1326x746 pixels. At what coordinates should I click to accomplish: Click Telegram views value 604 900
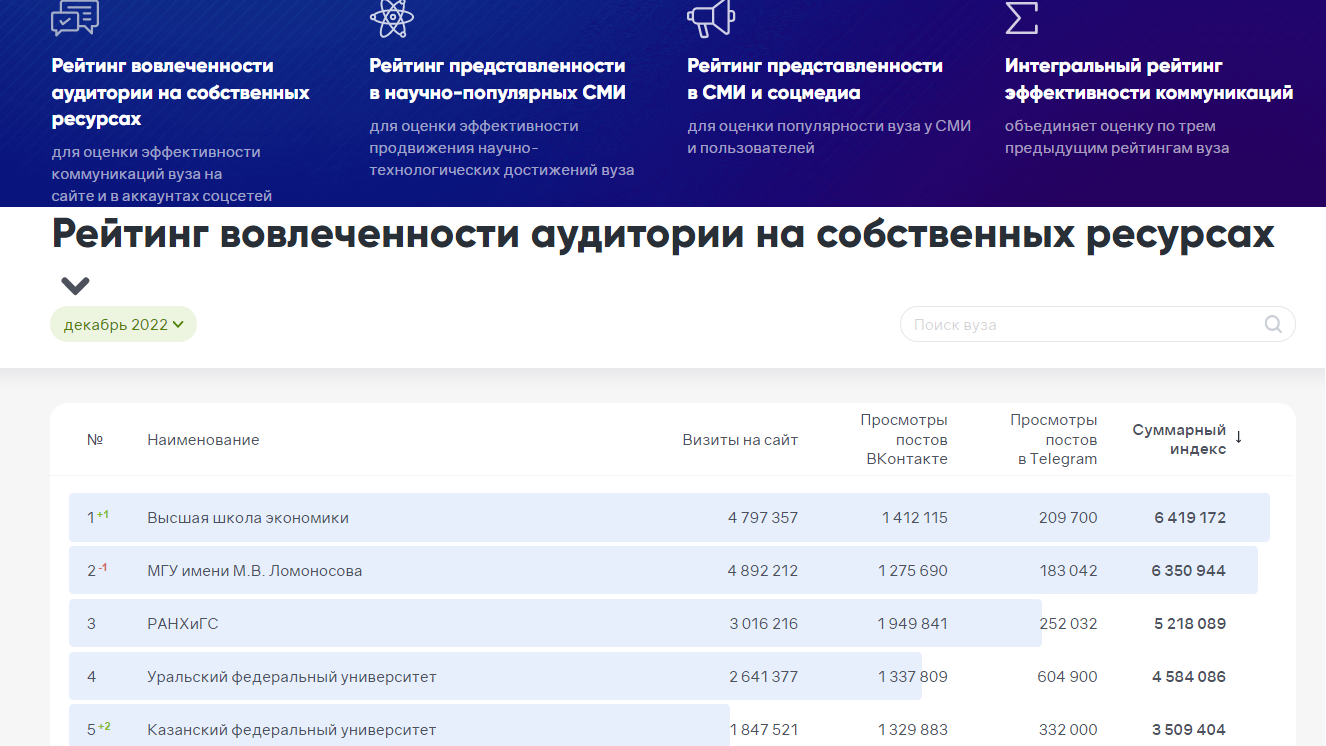click(1068, 677)
